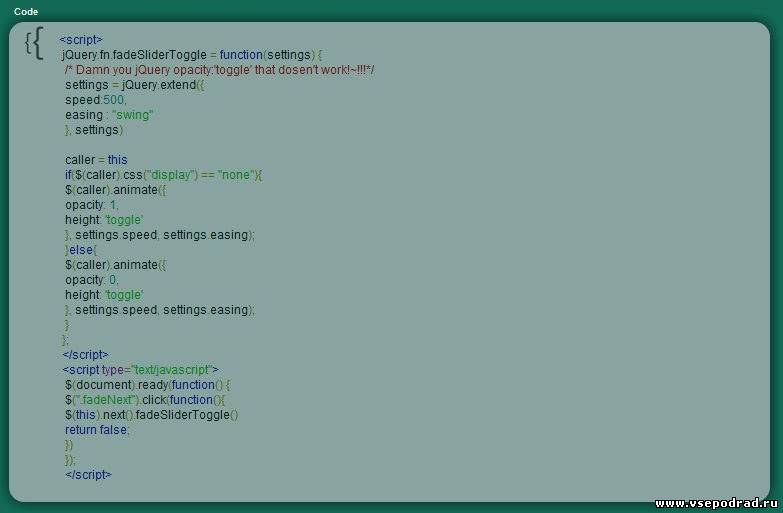783x513 pixels.
Task: Click the final closing </script> tag
Action: pyautogui.click(x=88, y=475)
